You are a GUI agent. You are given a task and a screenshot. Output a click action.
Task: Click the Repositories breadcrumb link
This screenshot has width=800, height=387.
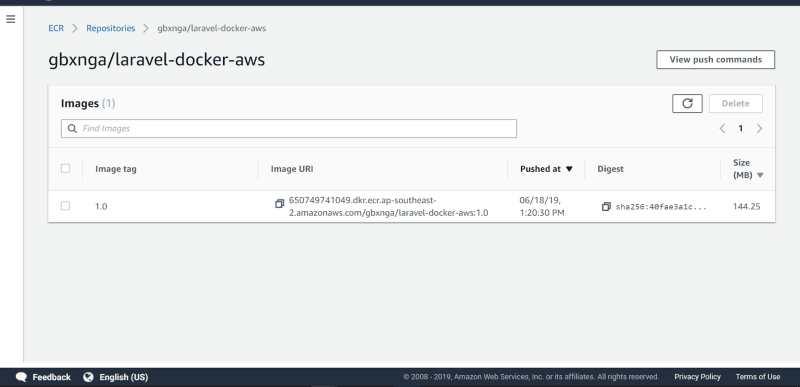pos(111,29)
